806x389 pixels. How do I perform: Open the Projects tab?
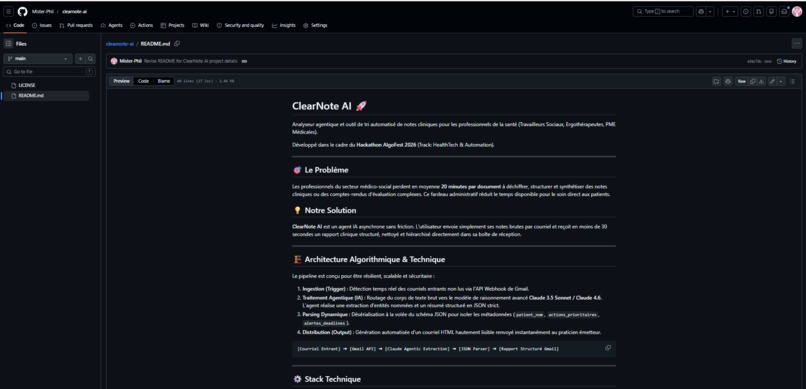173,25
